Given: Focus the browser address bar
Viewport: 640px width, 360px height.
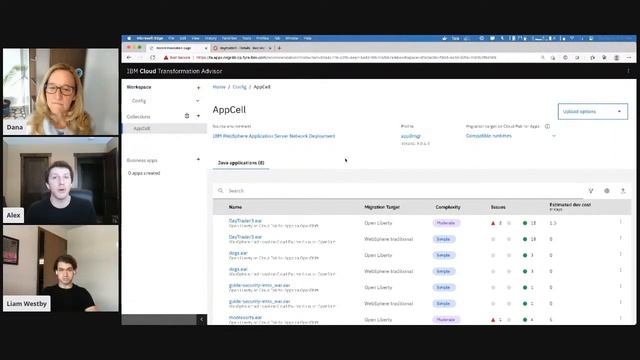Looking at the screenshot, I should point(346,58).
